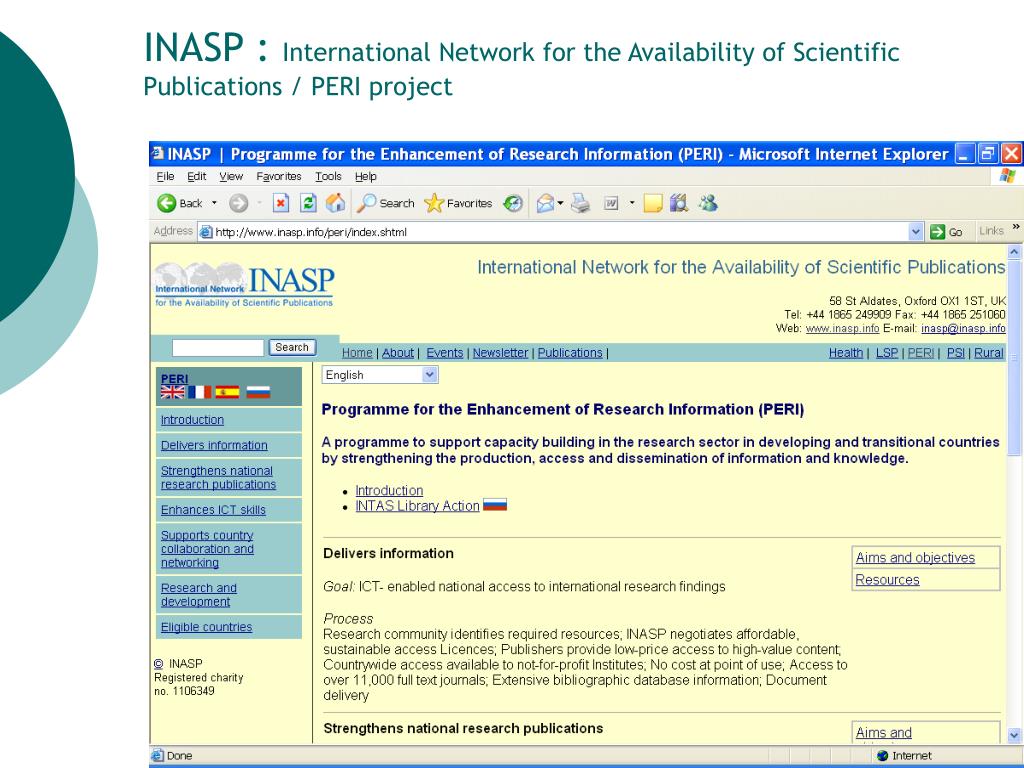
Task: Click the Internet zone globe icon
Action: [883, 756]
